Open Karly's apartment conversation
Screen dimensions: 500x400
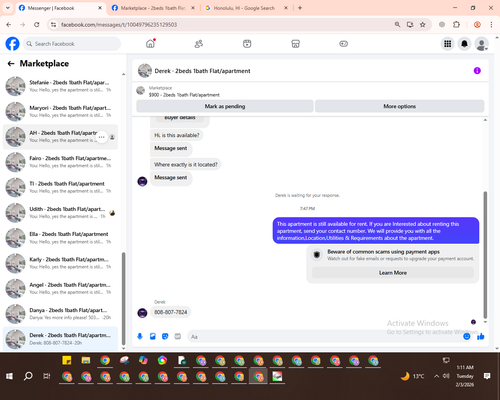pos(60,263)
